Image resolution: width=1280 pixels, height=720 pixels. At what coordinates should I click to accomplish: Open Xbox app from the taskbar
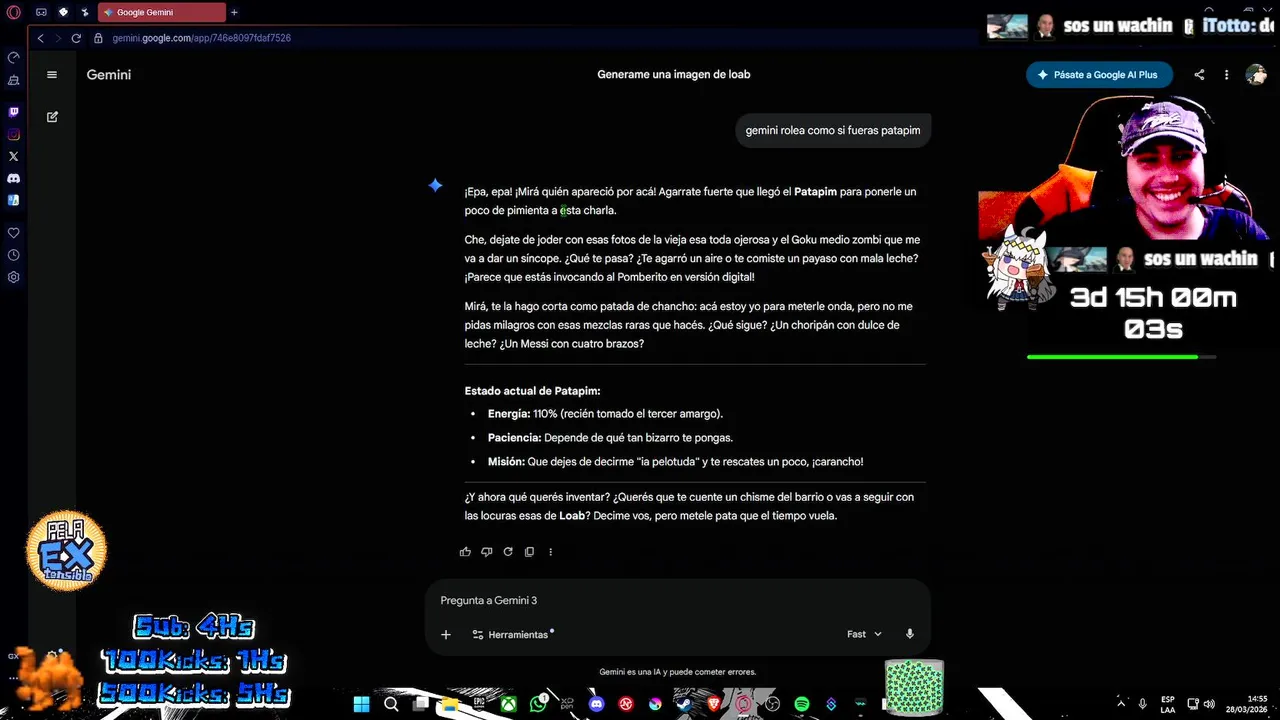[509, 704]
